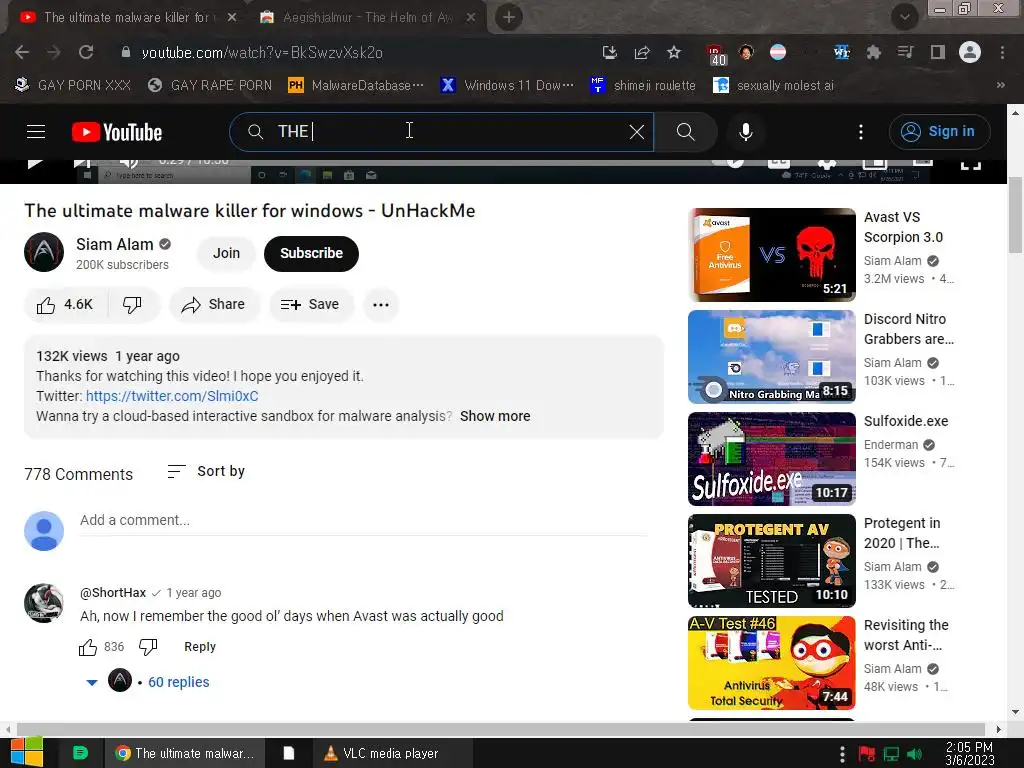Submit search with magnifier button
This screenshot has width=1024, height=768.
[x=686, y=132]
